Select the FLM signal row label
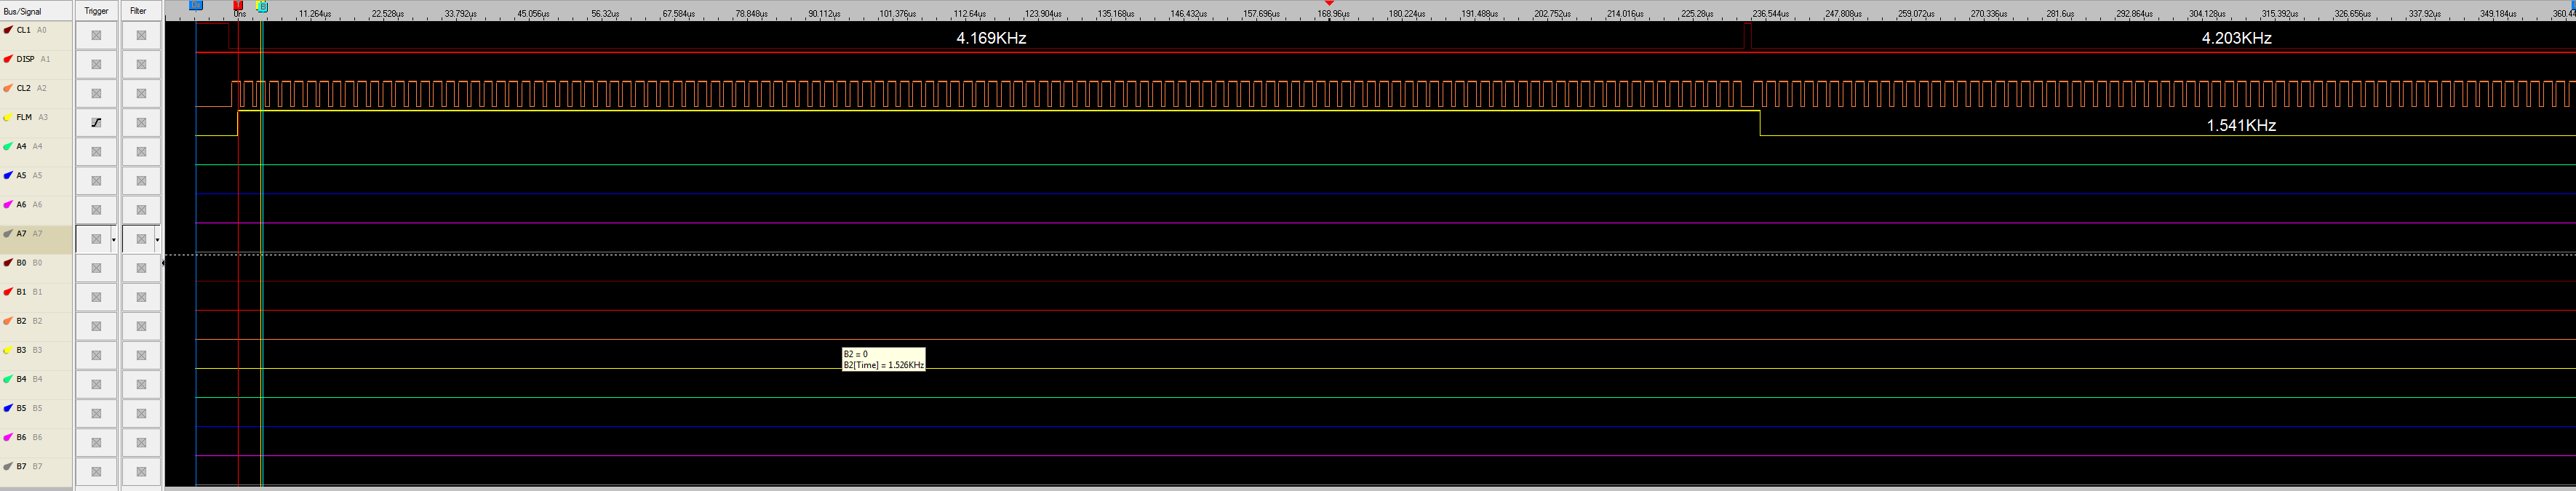This screenshot has height=491, width=2576. (x=24, y=117)
